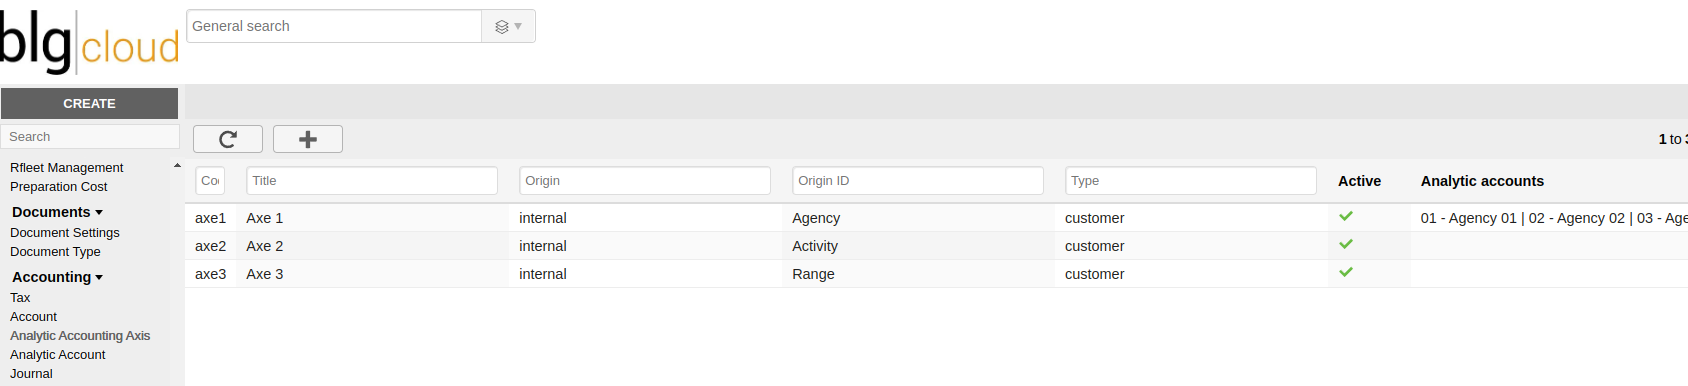Image resolution: width=1688 pixels, height=386 pixels.
Task: Collapse the Documents menu section
Action: [57, 212]
